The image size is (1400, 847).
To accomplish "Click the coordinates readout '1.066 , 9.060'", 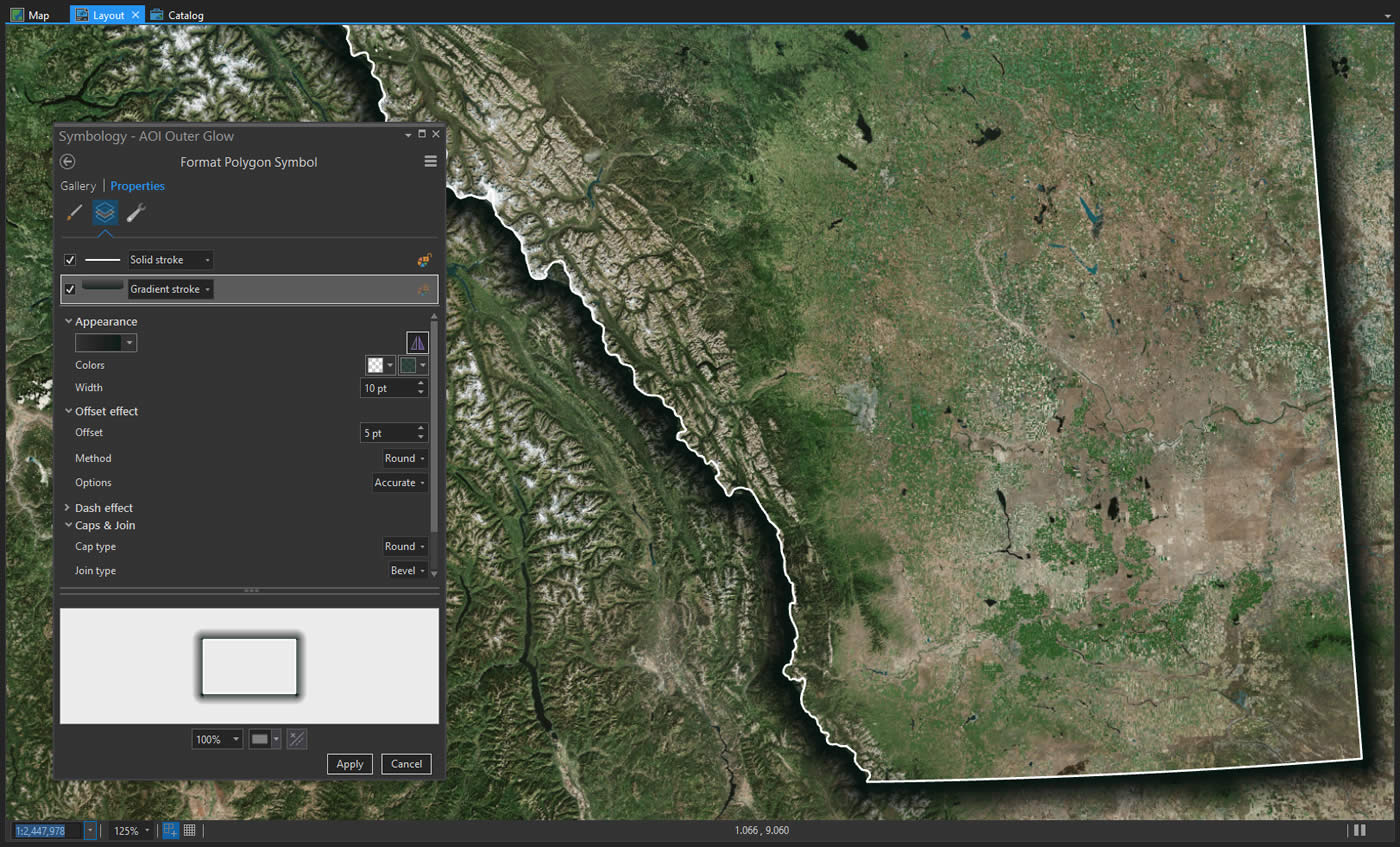I will point(762,831).
